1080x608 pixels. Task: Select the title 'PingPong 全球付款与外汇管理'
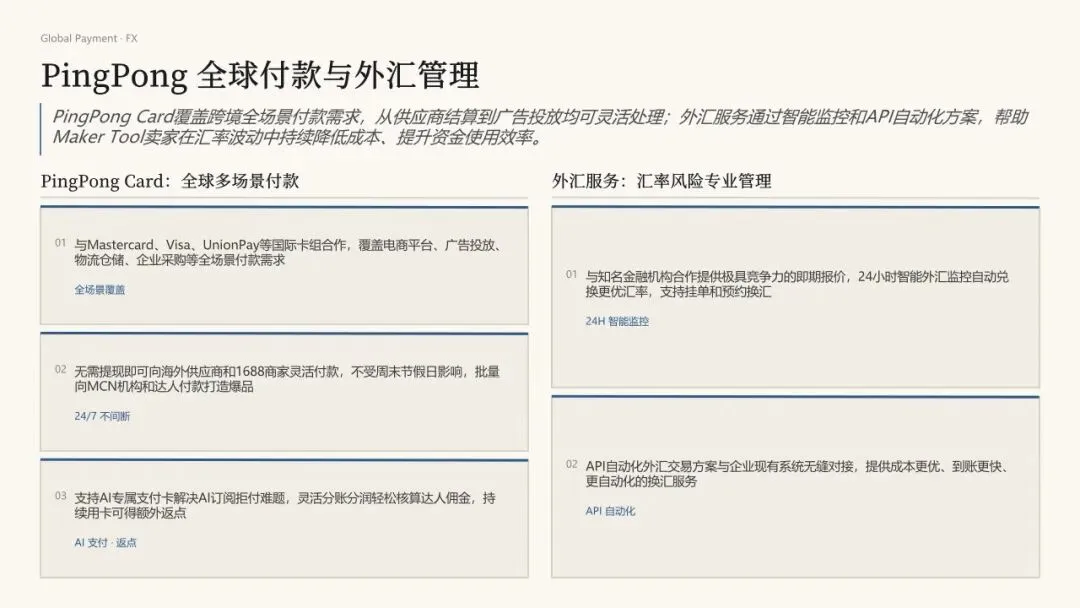pyautogui.click(x=260, y=75)
